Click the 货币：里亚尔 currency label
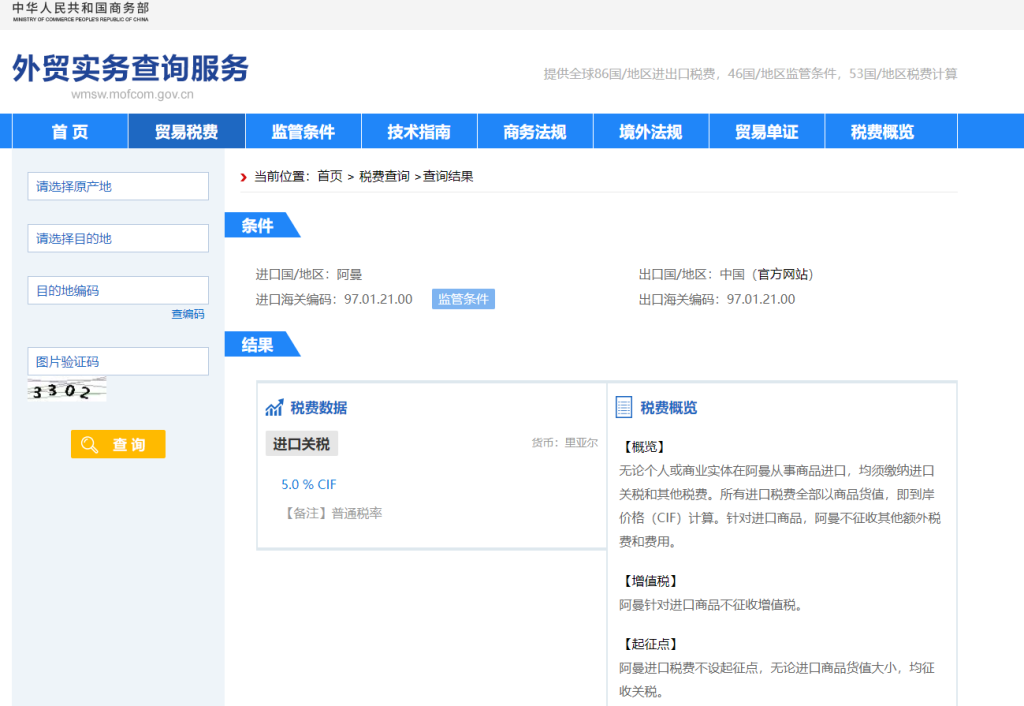The image size is (1024, 706). pyautogui.click(x=565, y=443)
